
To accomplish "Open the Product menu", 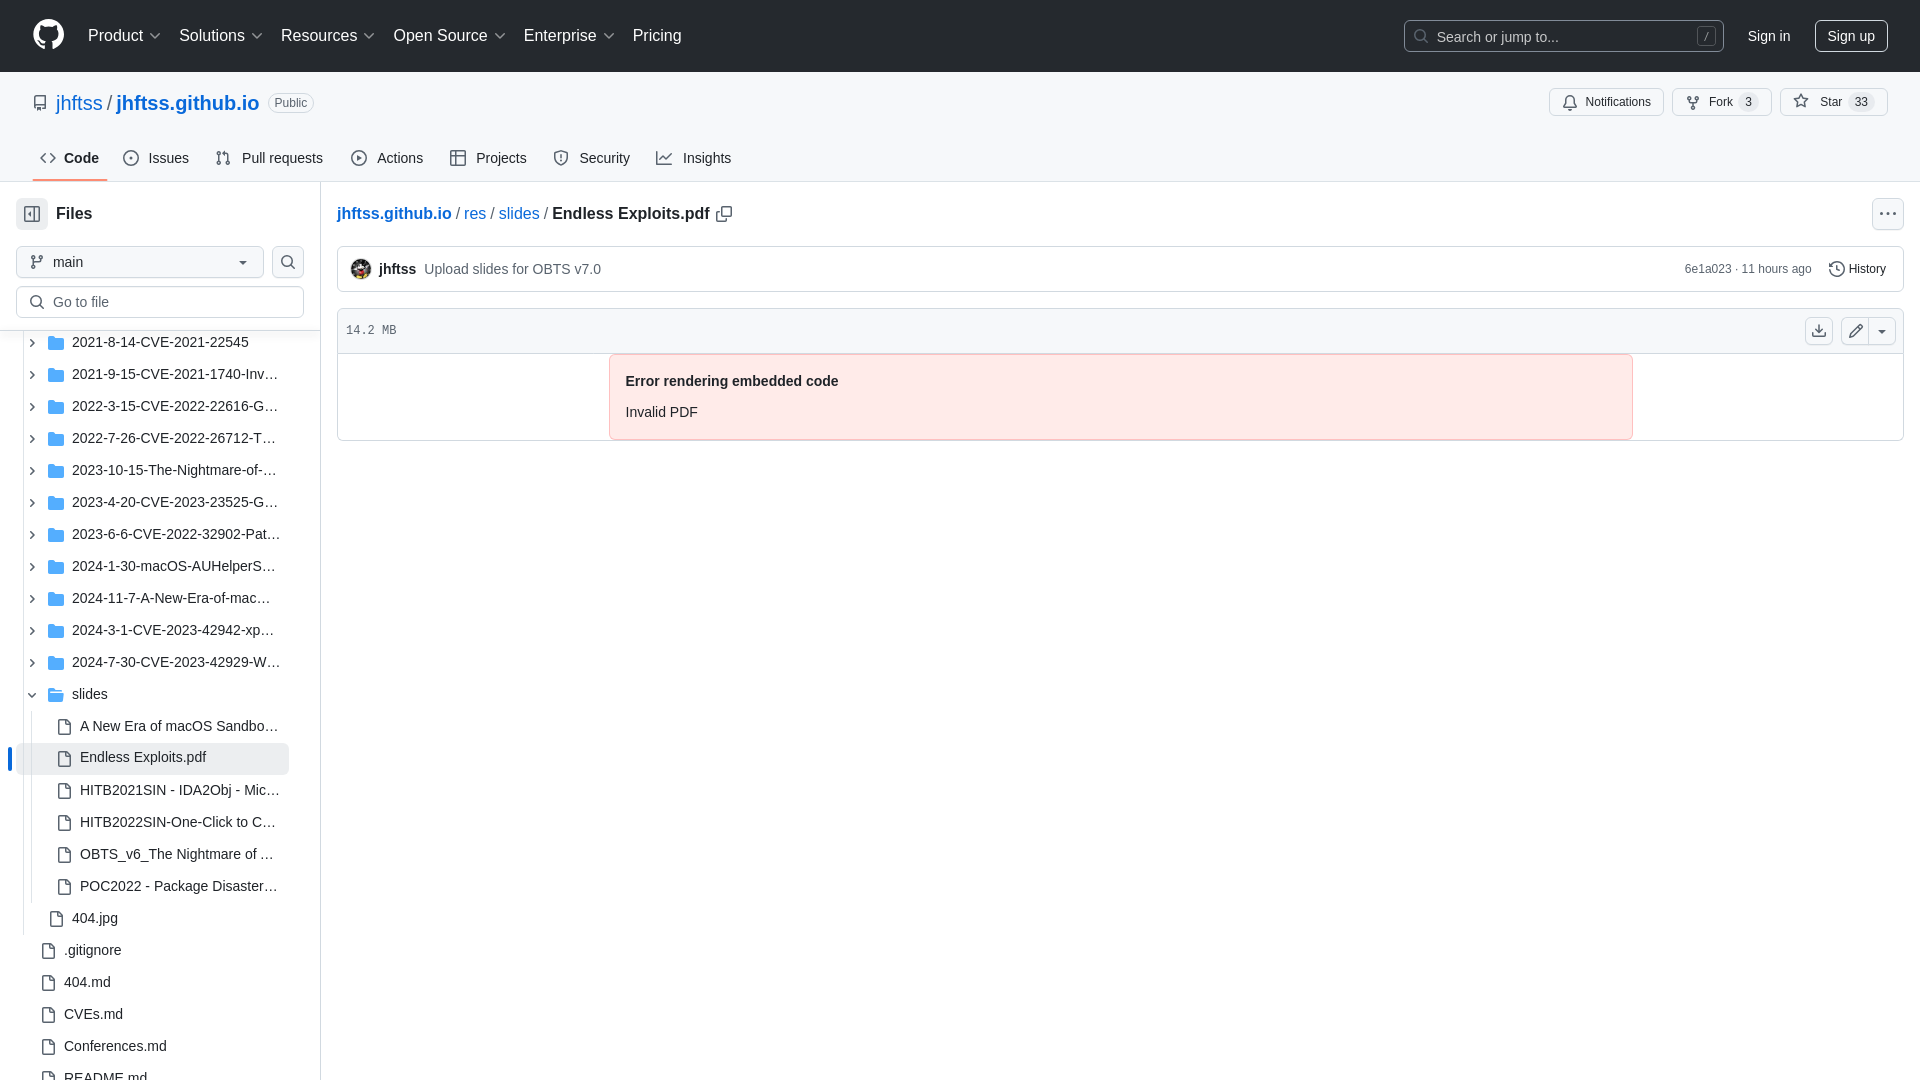I will pyautogui.click(x=124, y=36).
